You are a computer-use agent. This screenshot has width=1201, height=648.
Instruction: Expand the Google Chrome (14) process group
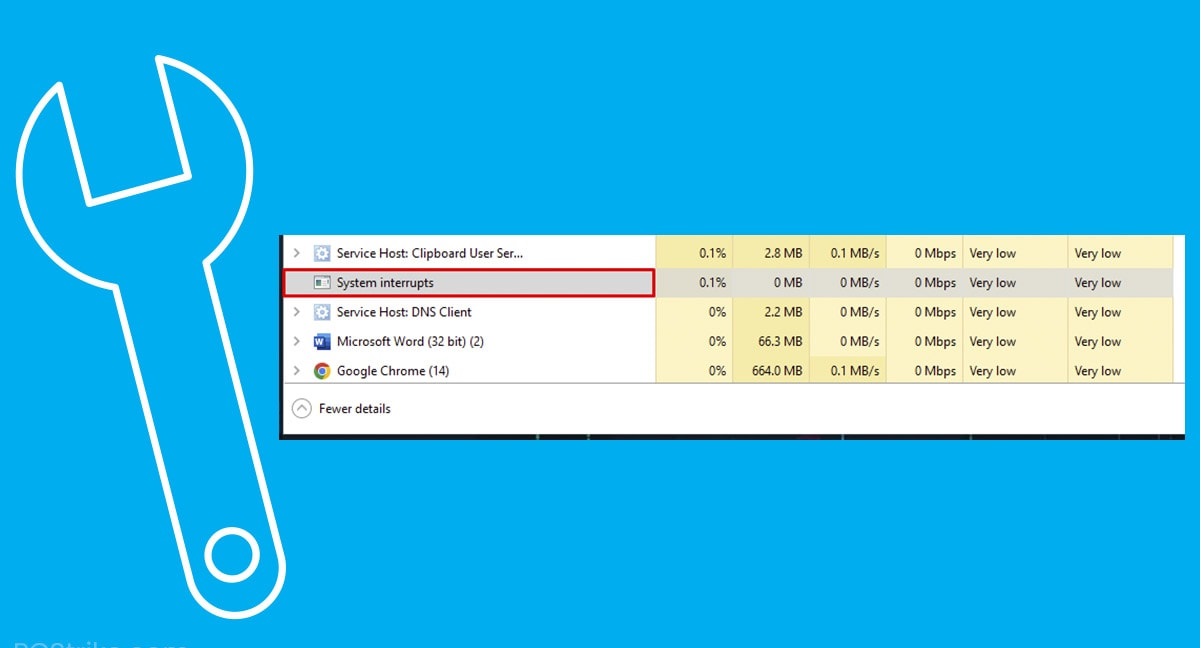298,370
